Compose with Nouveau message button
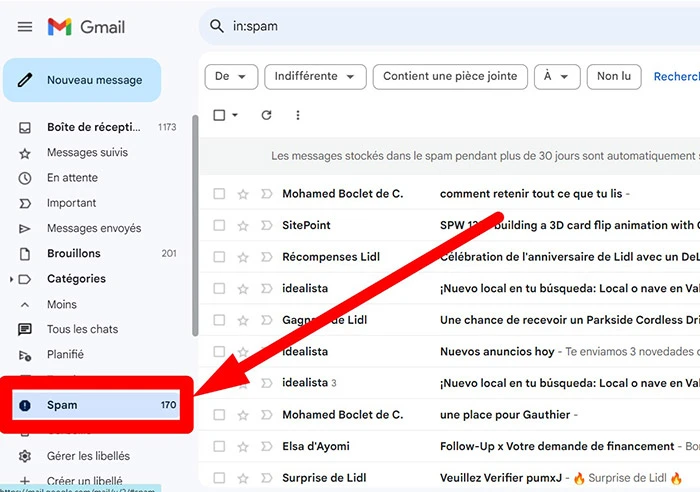This screenshot has height=492, width=700. 82,80
